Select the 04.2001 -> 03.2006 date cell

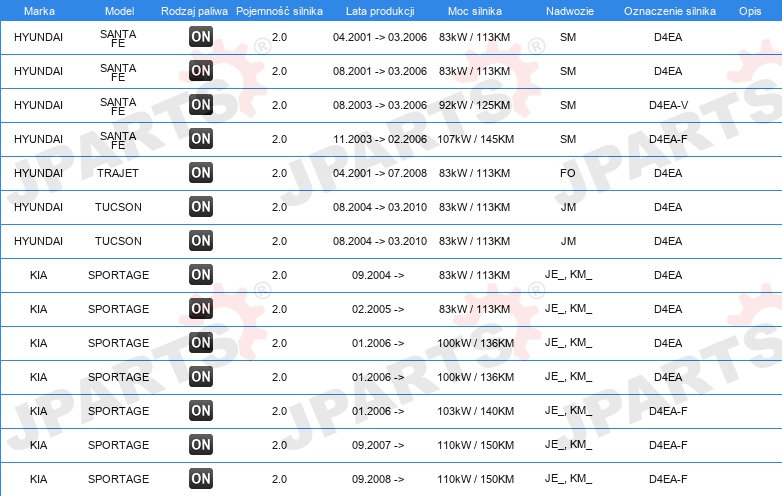click(380, 37)
